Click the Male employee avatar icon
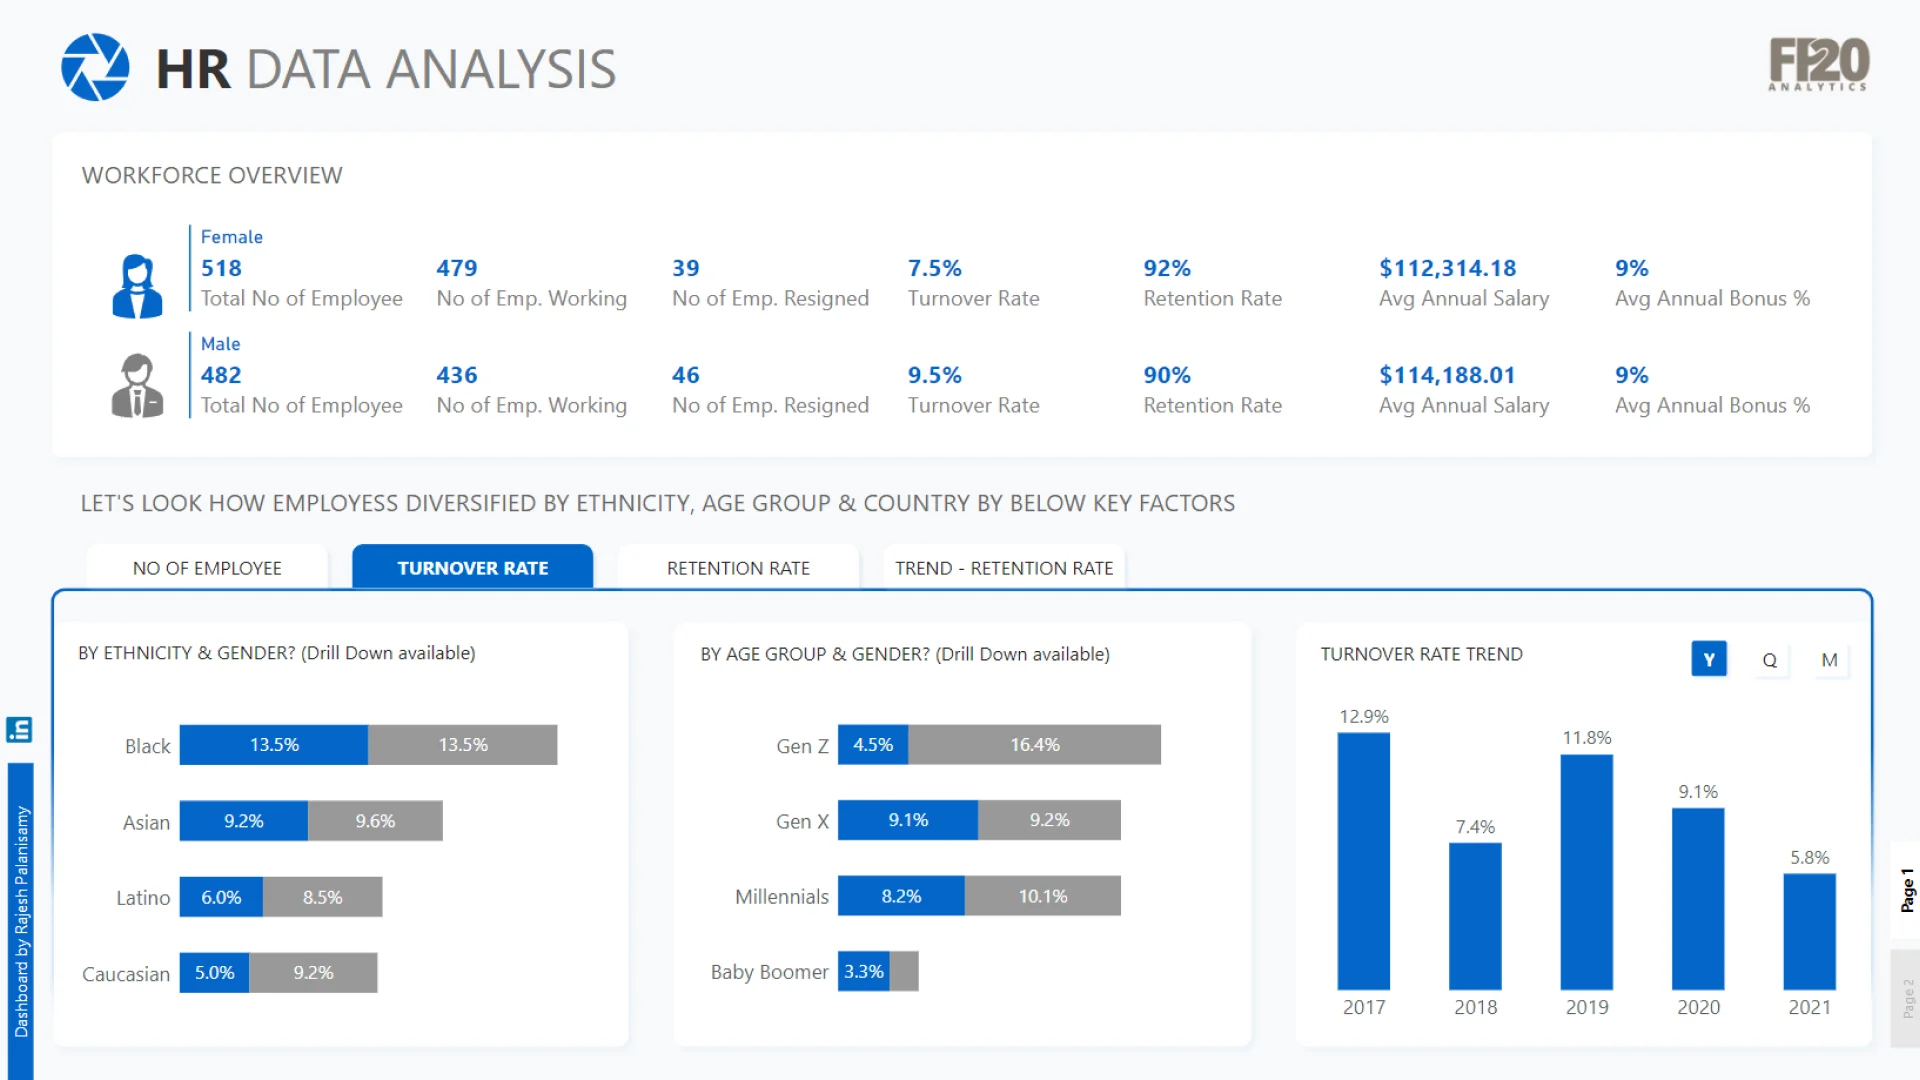The width and height of the screenshot is (1920, 1080). coord(137,385)
